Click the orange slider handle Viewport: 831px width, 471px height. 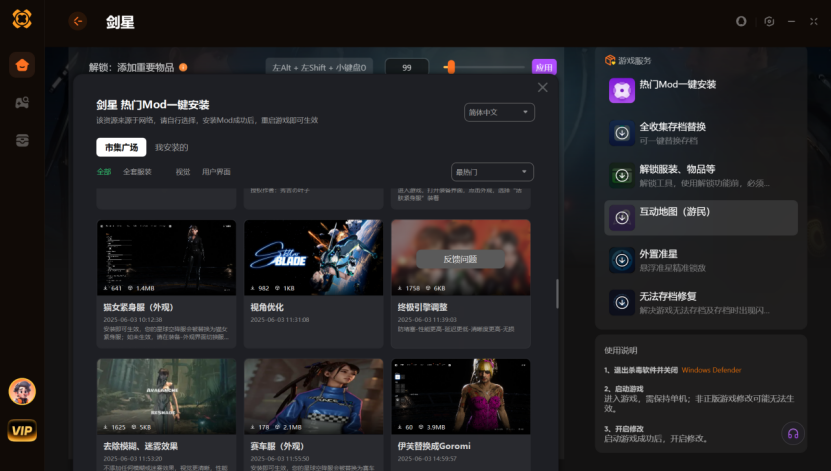click(450, 67)
